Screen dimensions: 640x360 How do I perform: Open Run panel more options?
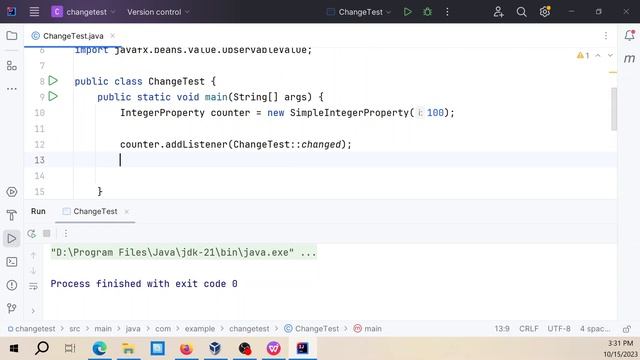(x=66, y=233)
